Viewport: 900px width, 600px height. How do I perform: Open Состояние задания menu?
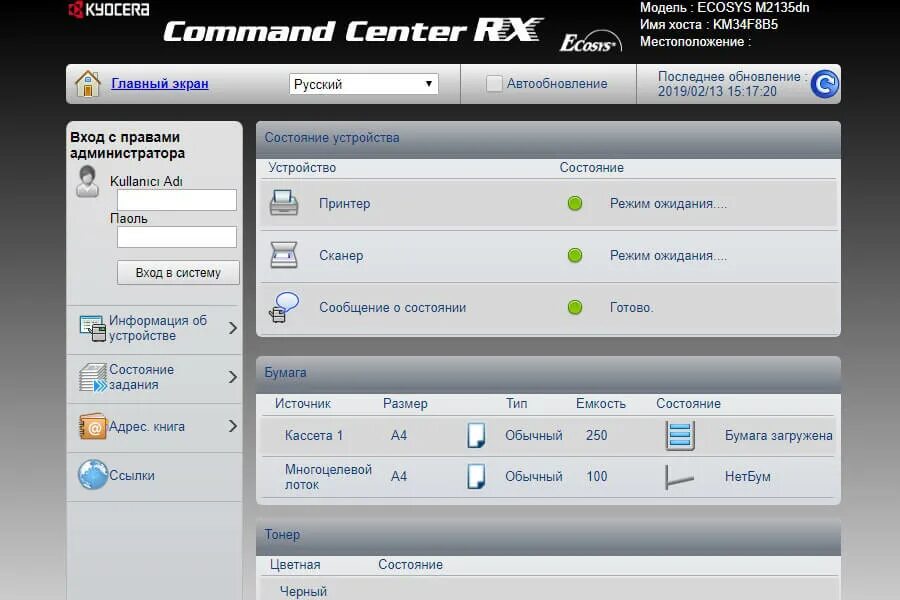155,377
